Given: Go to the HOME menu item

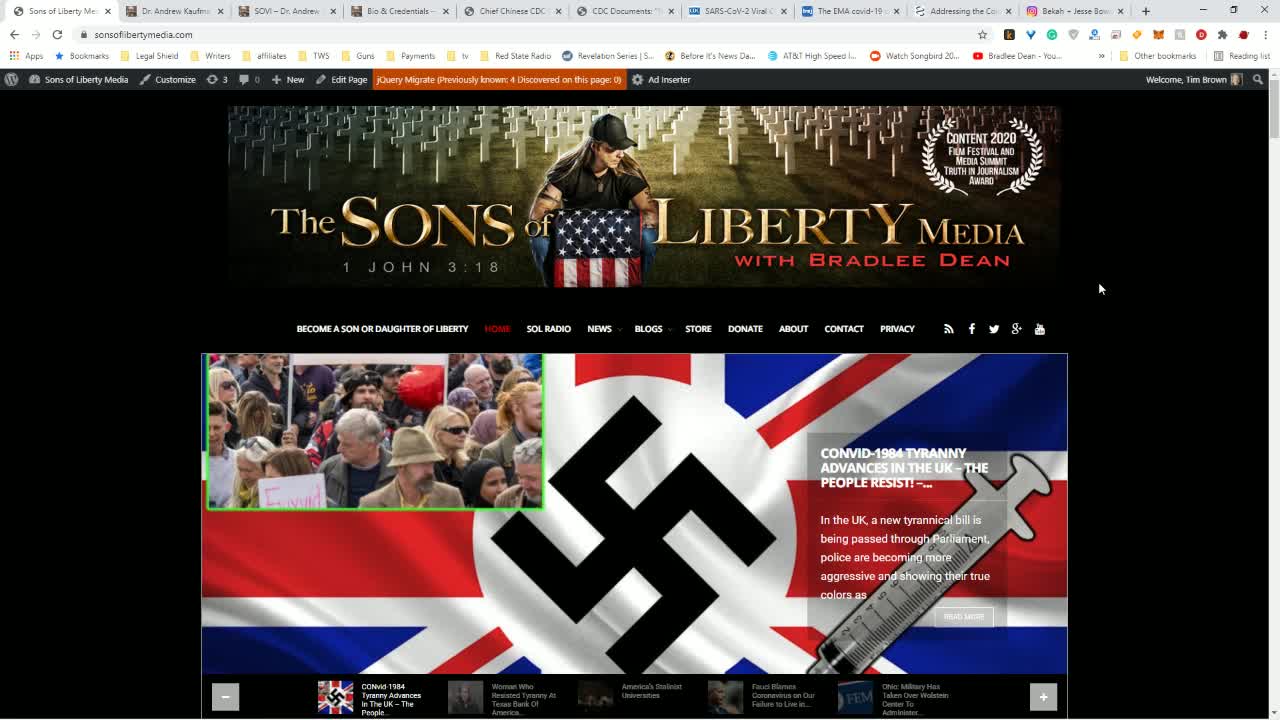Looking at the screenshot, I should 497,329.
